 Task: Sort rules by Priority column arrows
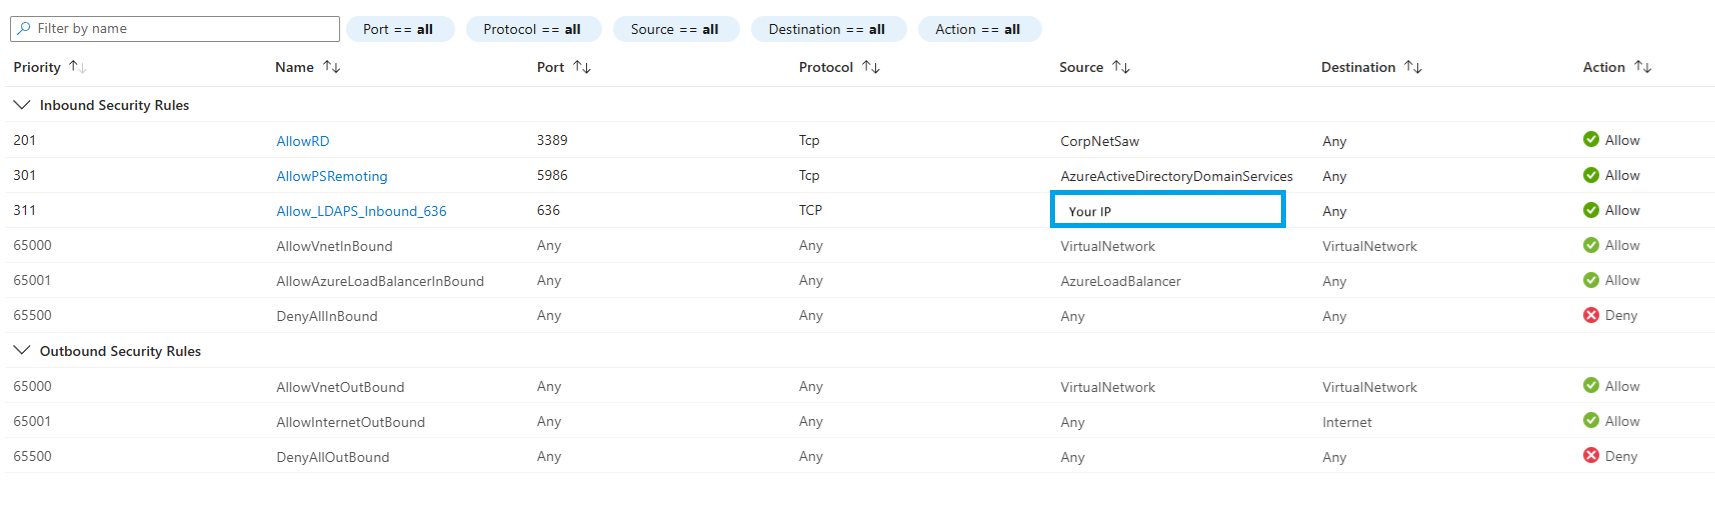click(77, 67)
